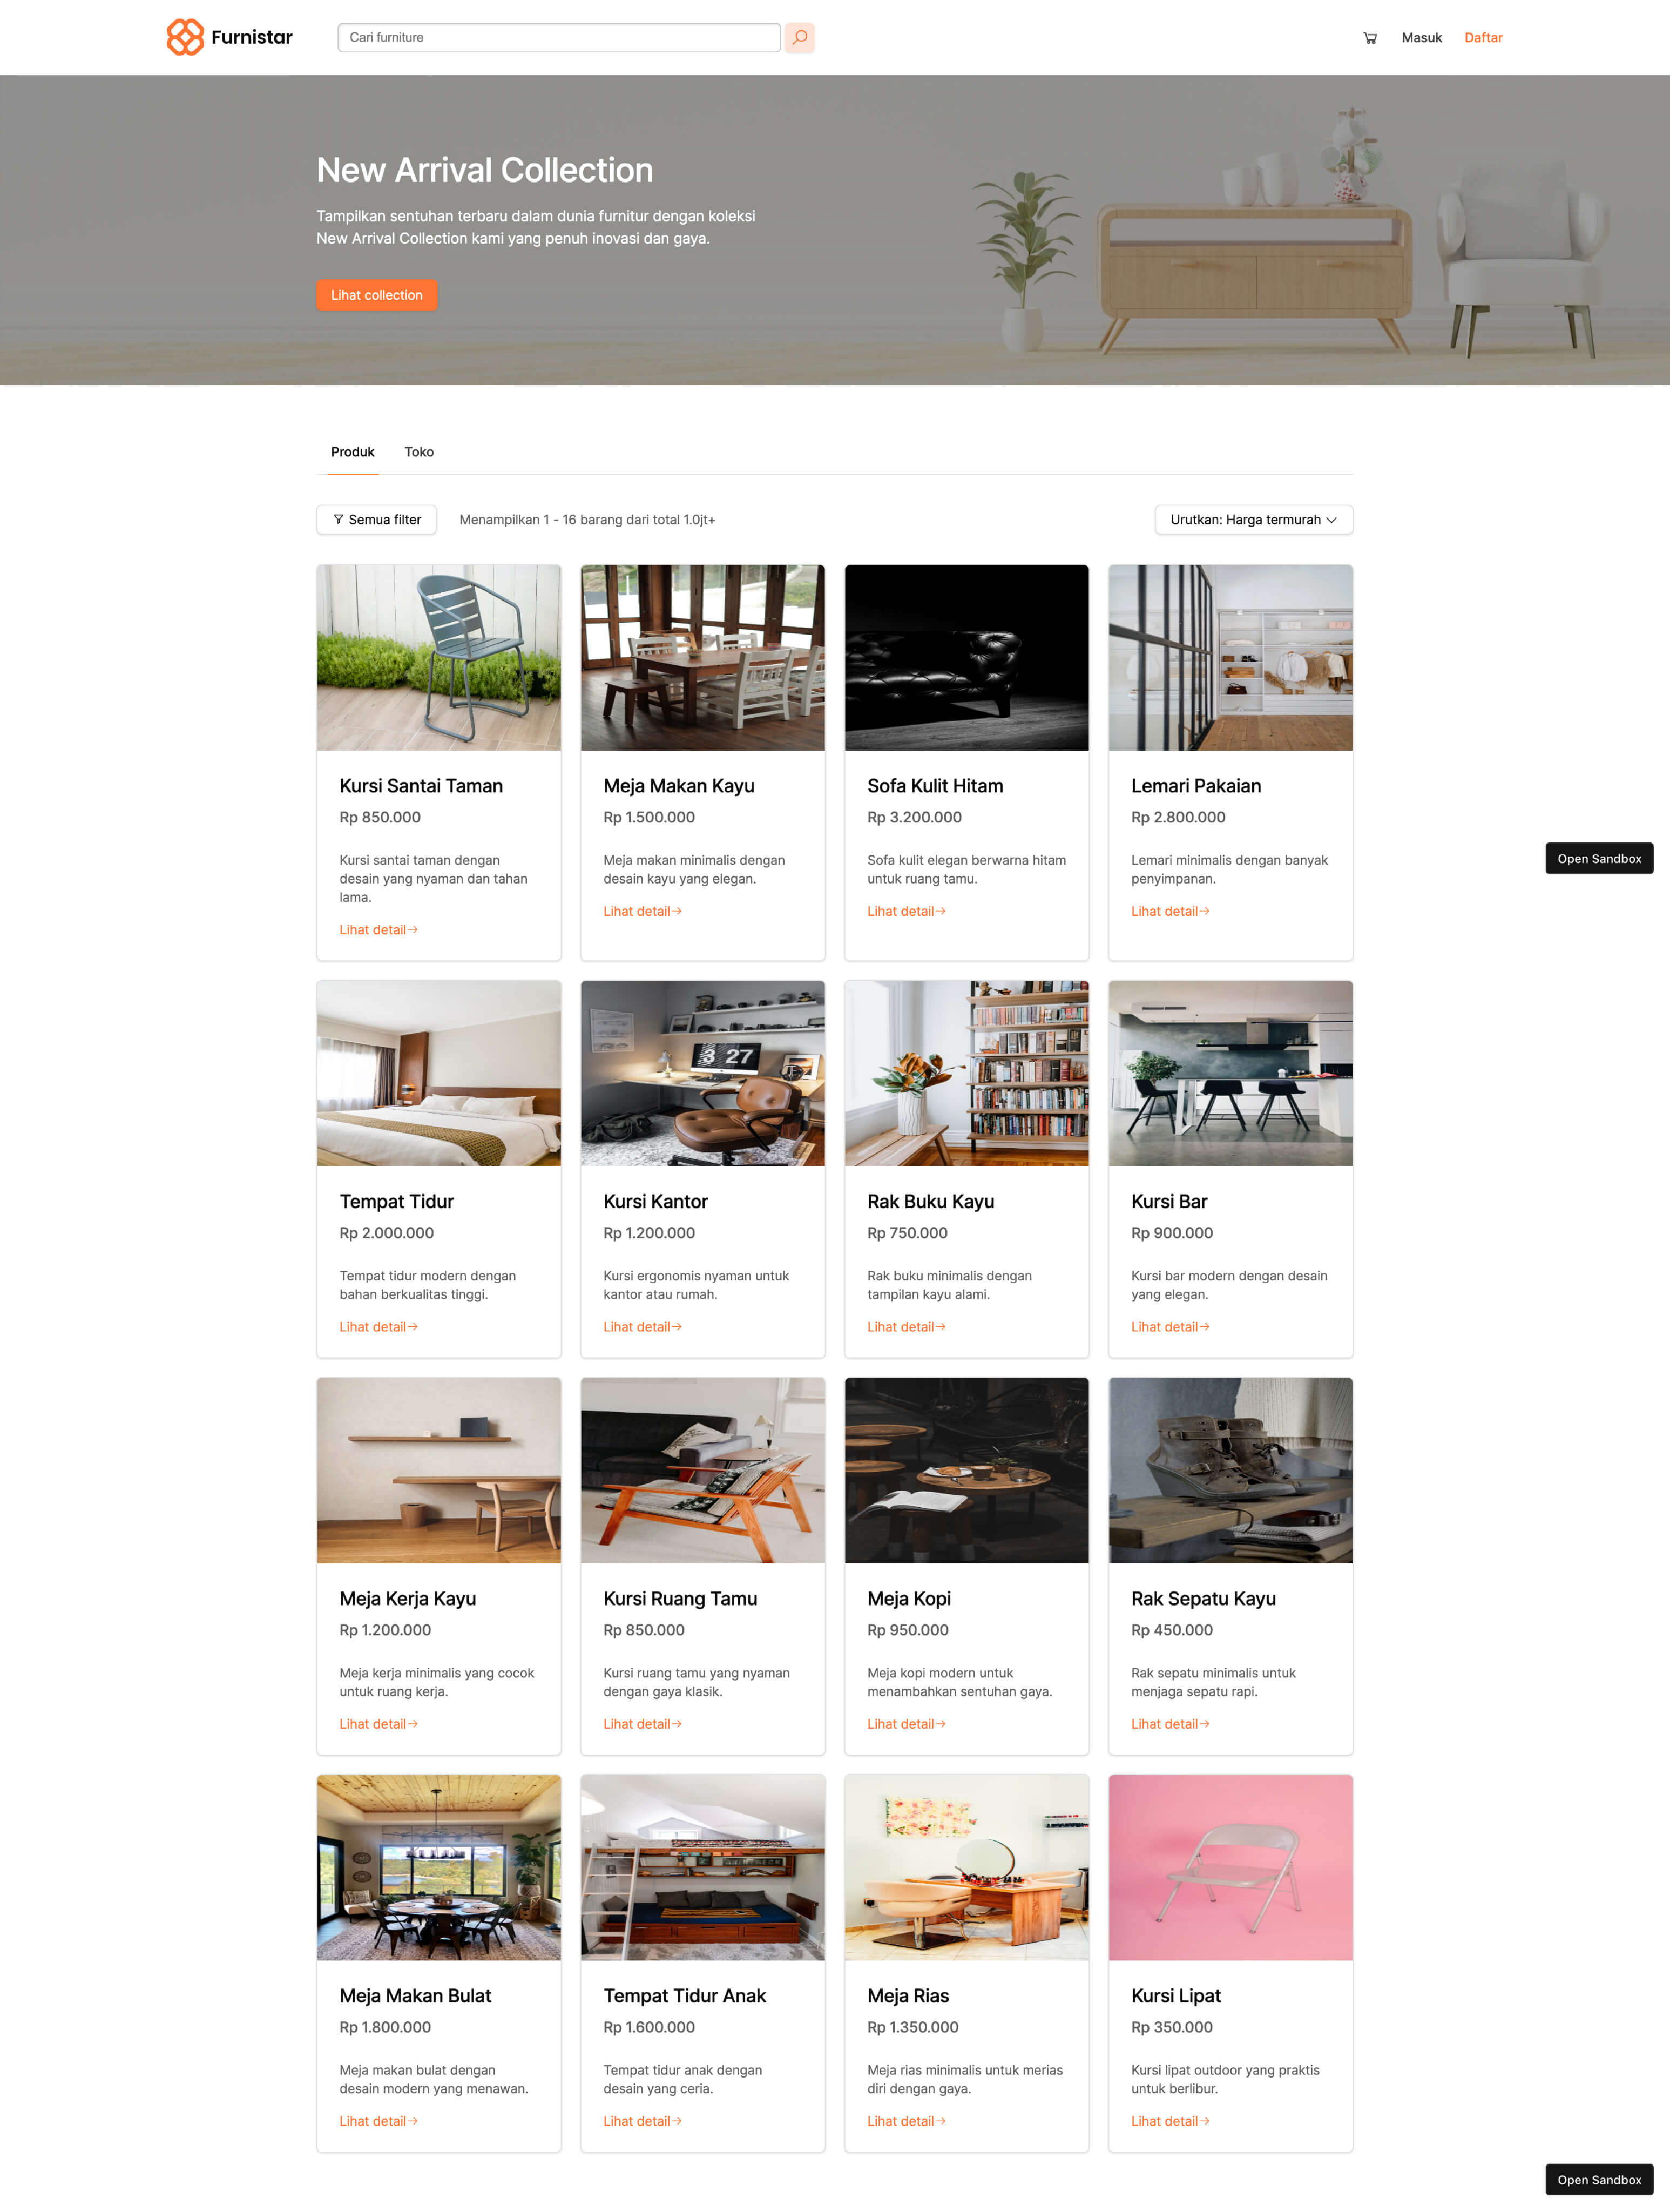Click Lihat detail for Kursi Lipat

point(1171,2121)
